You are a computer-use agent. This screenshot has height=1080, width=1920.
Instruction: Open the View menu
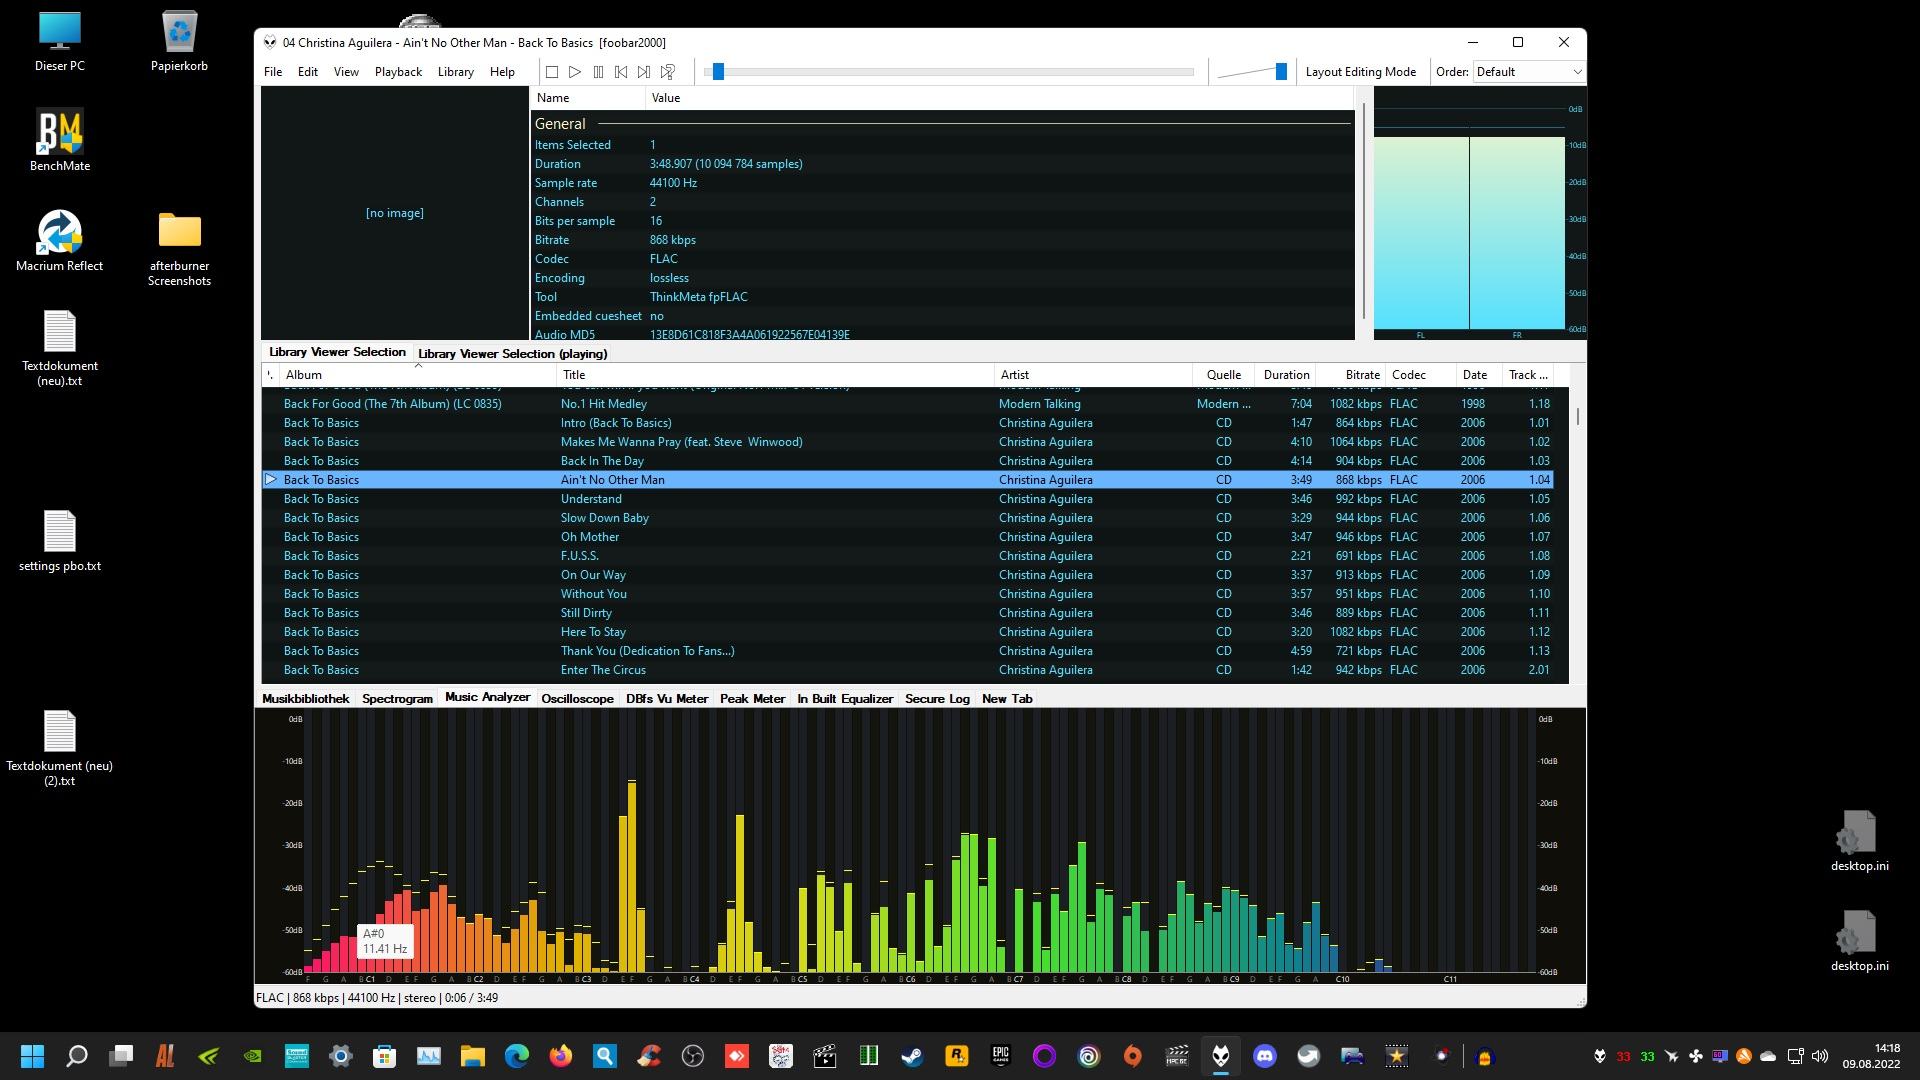click(x=346, y=72)
